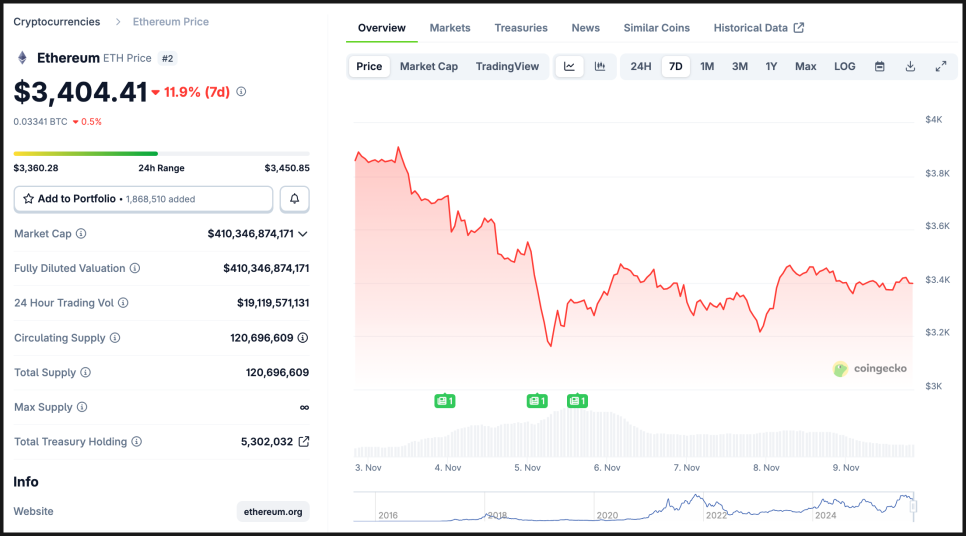Image resolution: width=966 pixels, height=536 pixels.
Task: Click the Circulating Supply info icon
Action: 115,338
